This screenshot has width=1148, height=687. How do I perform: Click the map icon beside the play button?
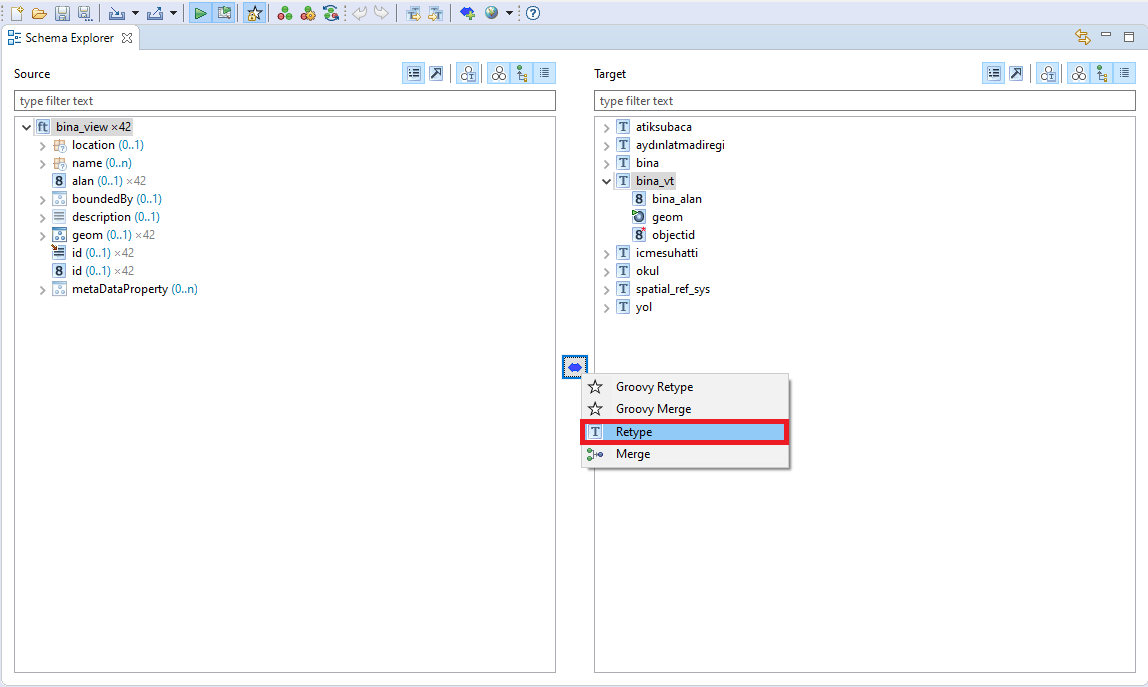224,13
